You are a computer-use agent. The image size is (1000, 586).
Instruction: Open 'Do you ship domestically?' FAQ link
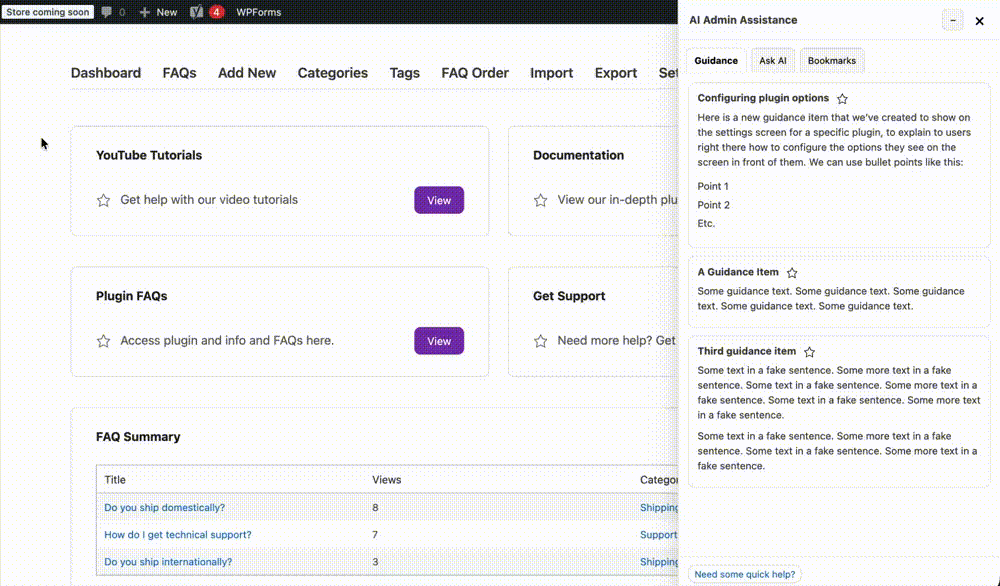(164, 508)
